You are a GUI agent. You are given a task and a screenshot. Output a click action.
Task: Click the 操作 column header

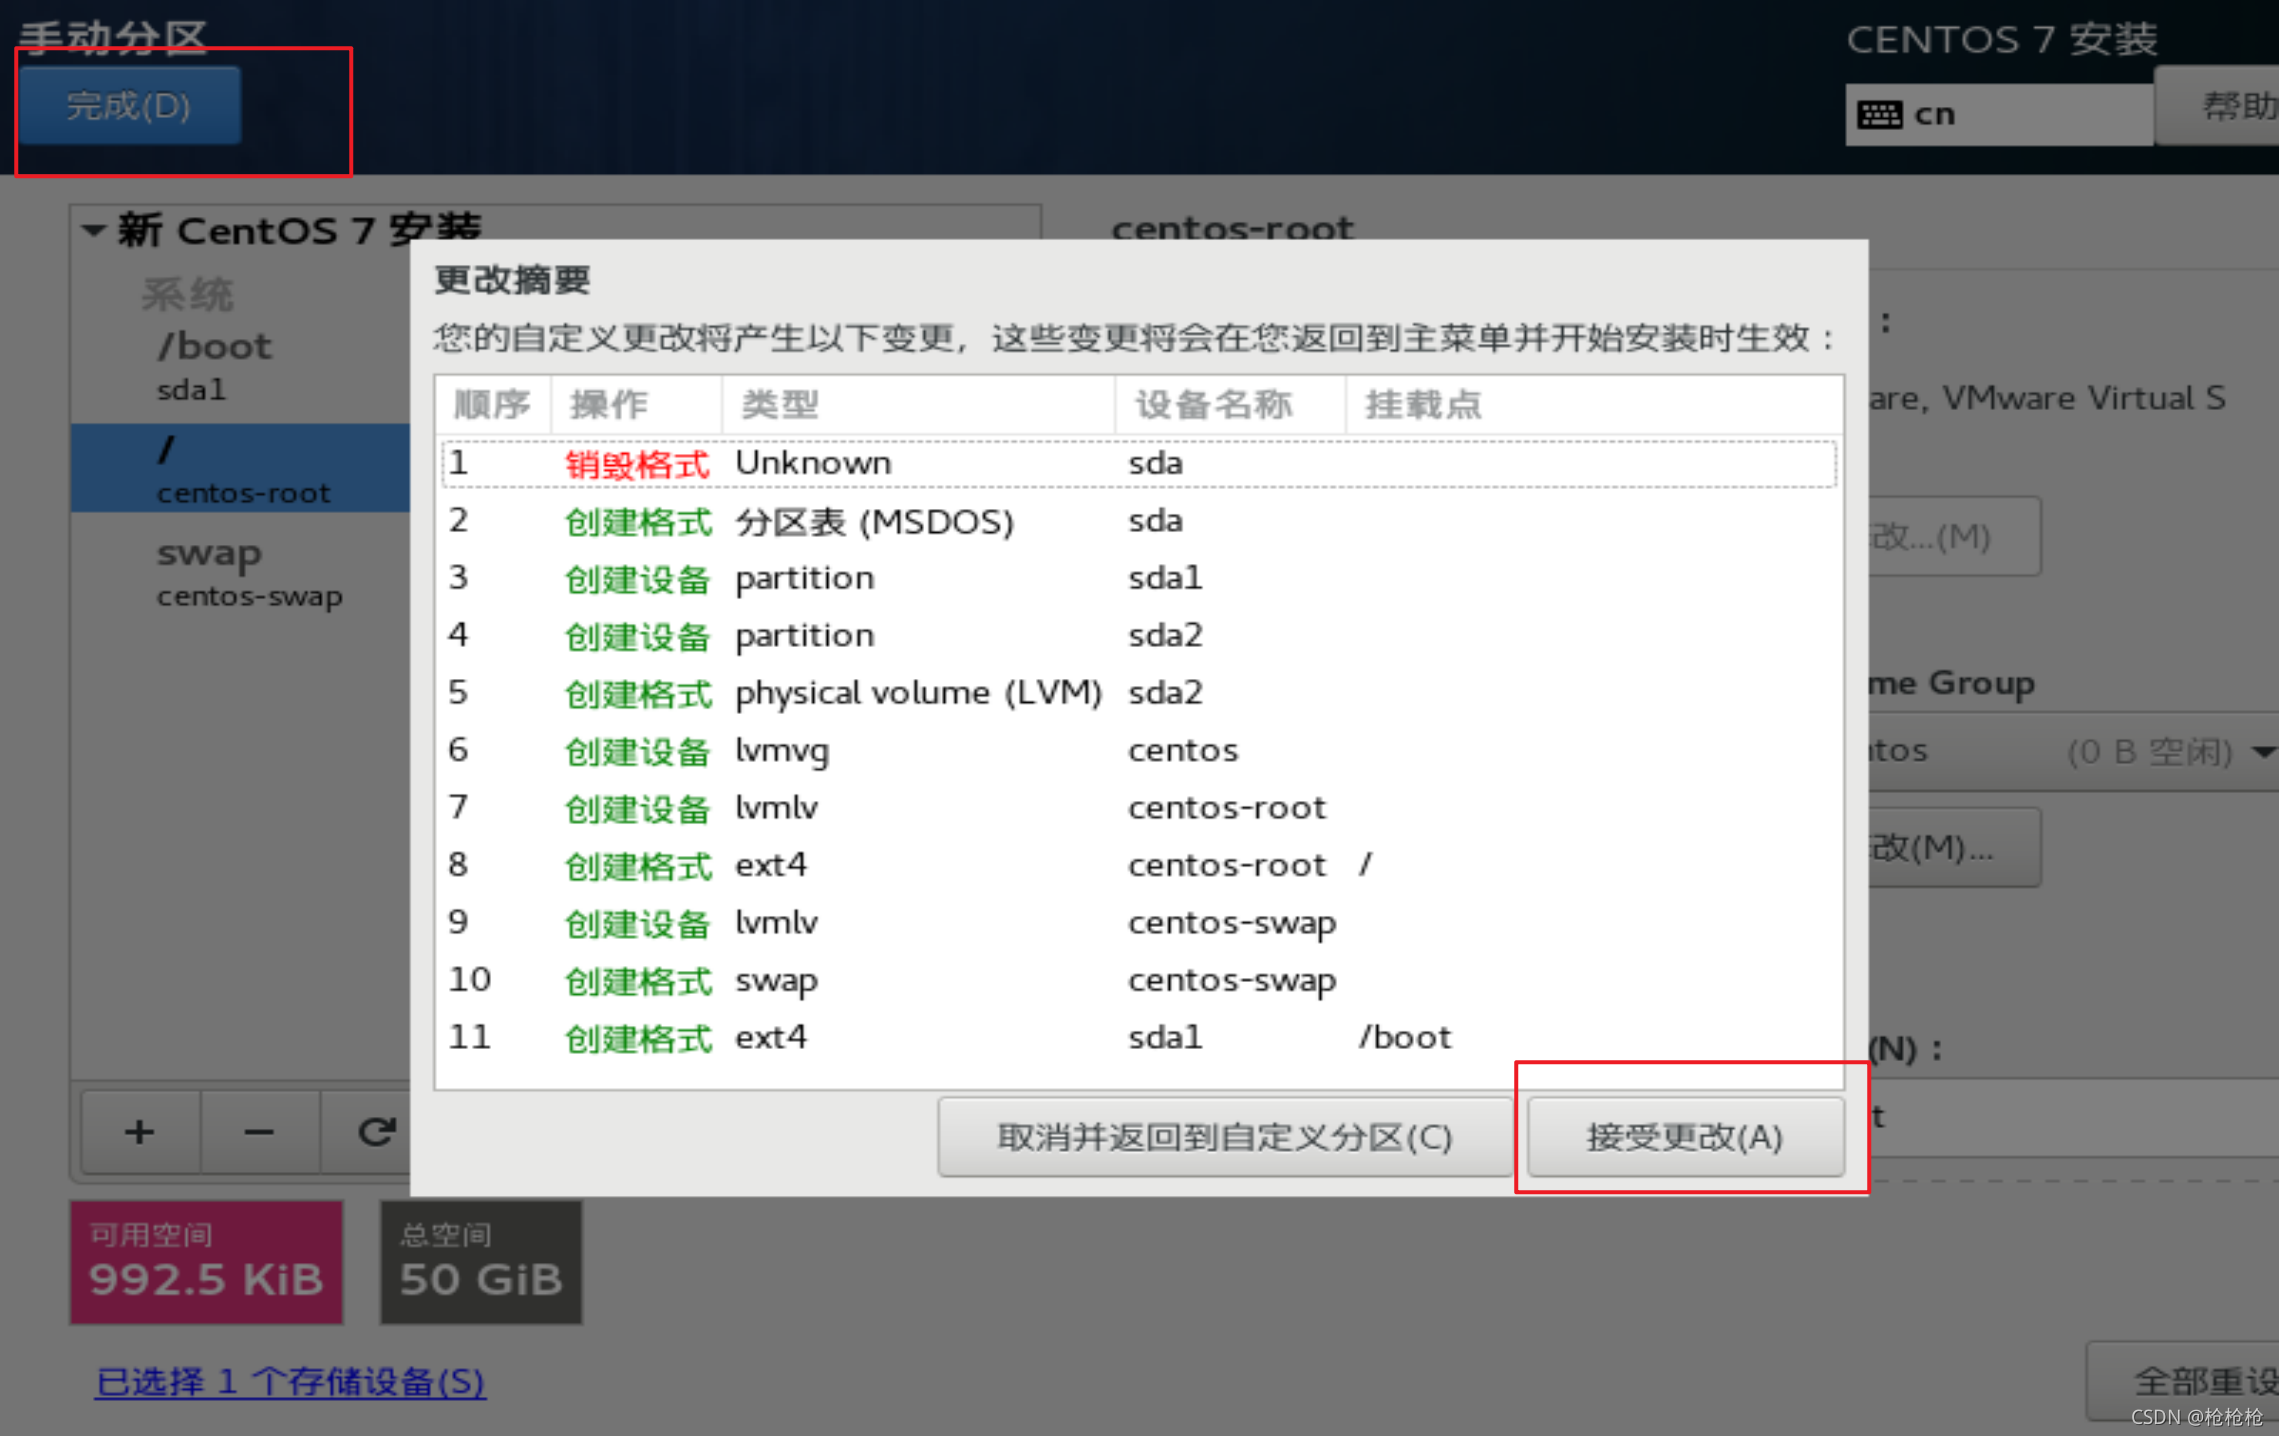(636, 405)
